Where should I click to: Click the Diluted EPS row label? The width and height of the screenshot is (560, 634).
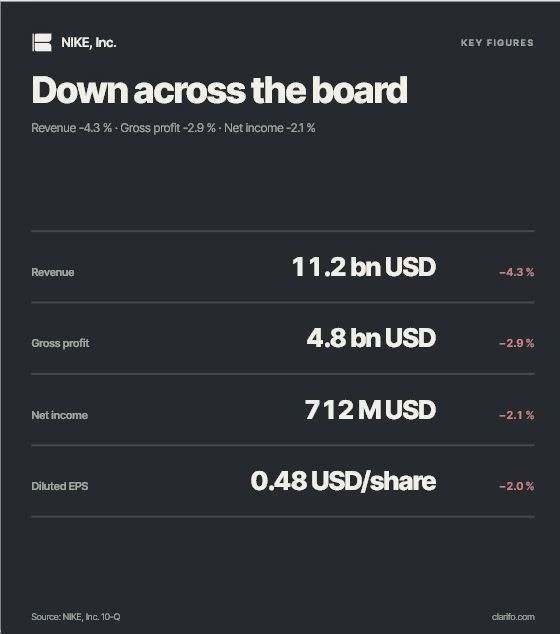click(x=60, y=486)
